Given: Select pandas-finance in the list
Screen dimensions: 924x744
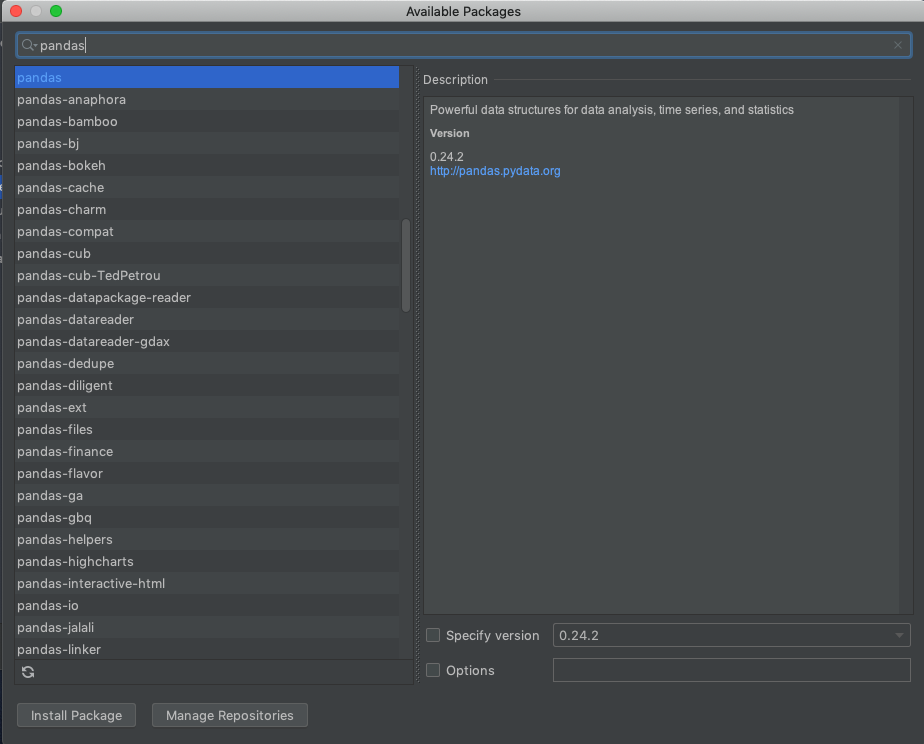Looking at the screenshot, I should coord(207,451).
